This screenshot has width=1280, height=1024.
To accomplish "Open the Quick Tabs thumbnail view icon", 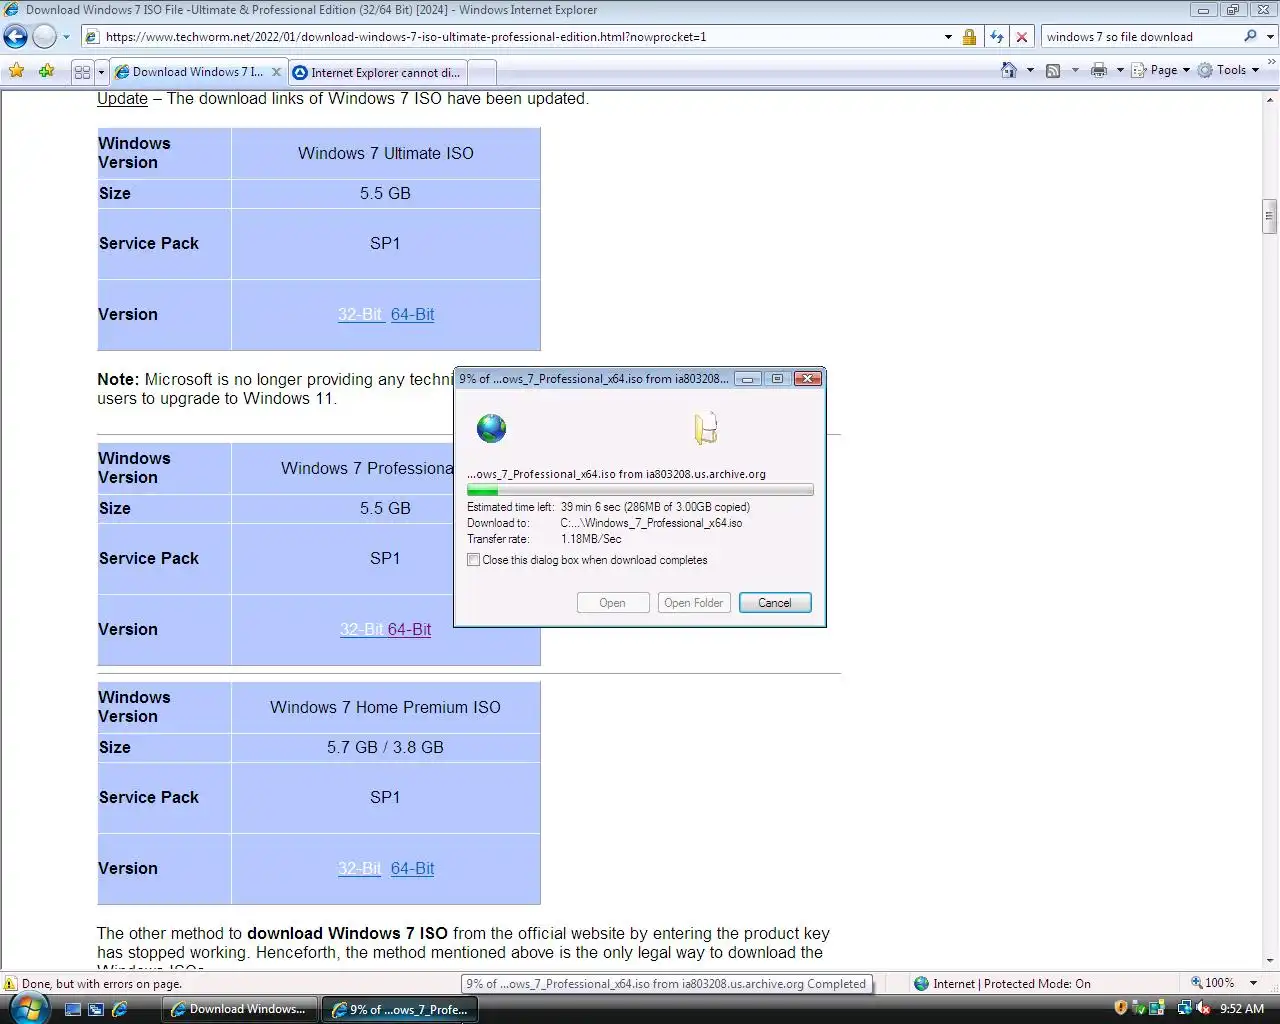I will tap(83, 72).
